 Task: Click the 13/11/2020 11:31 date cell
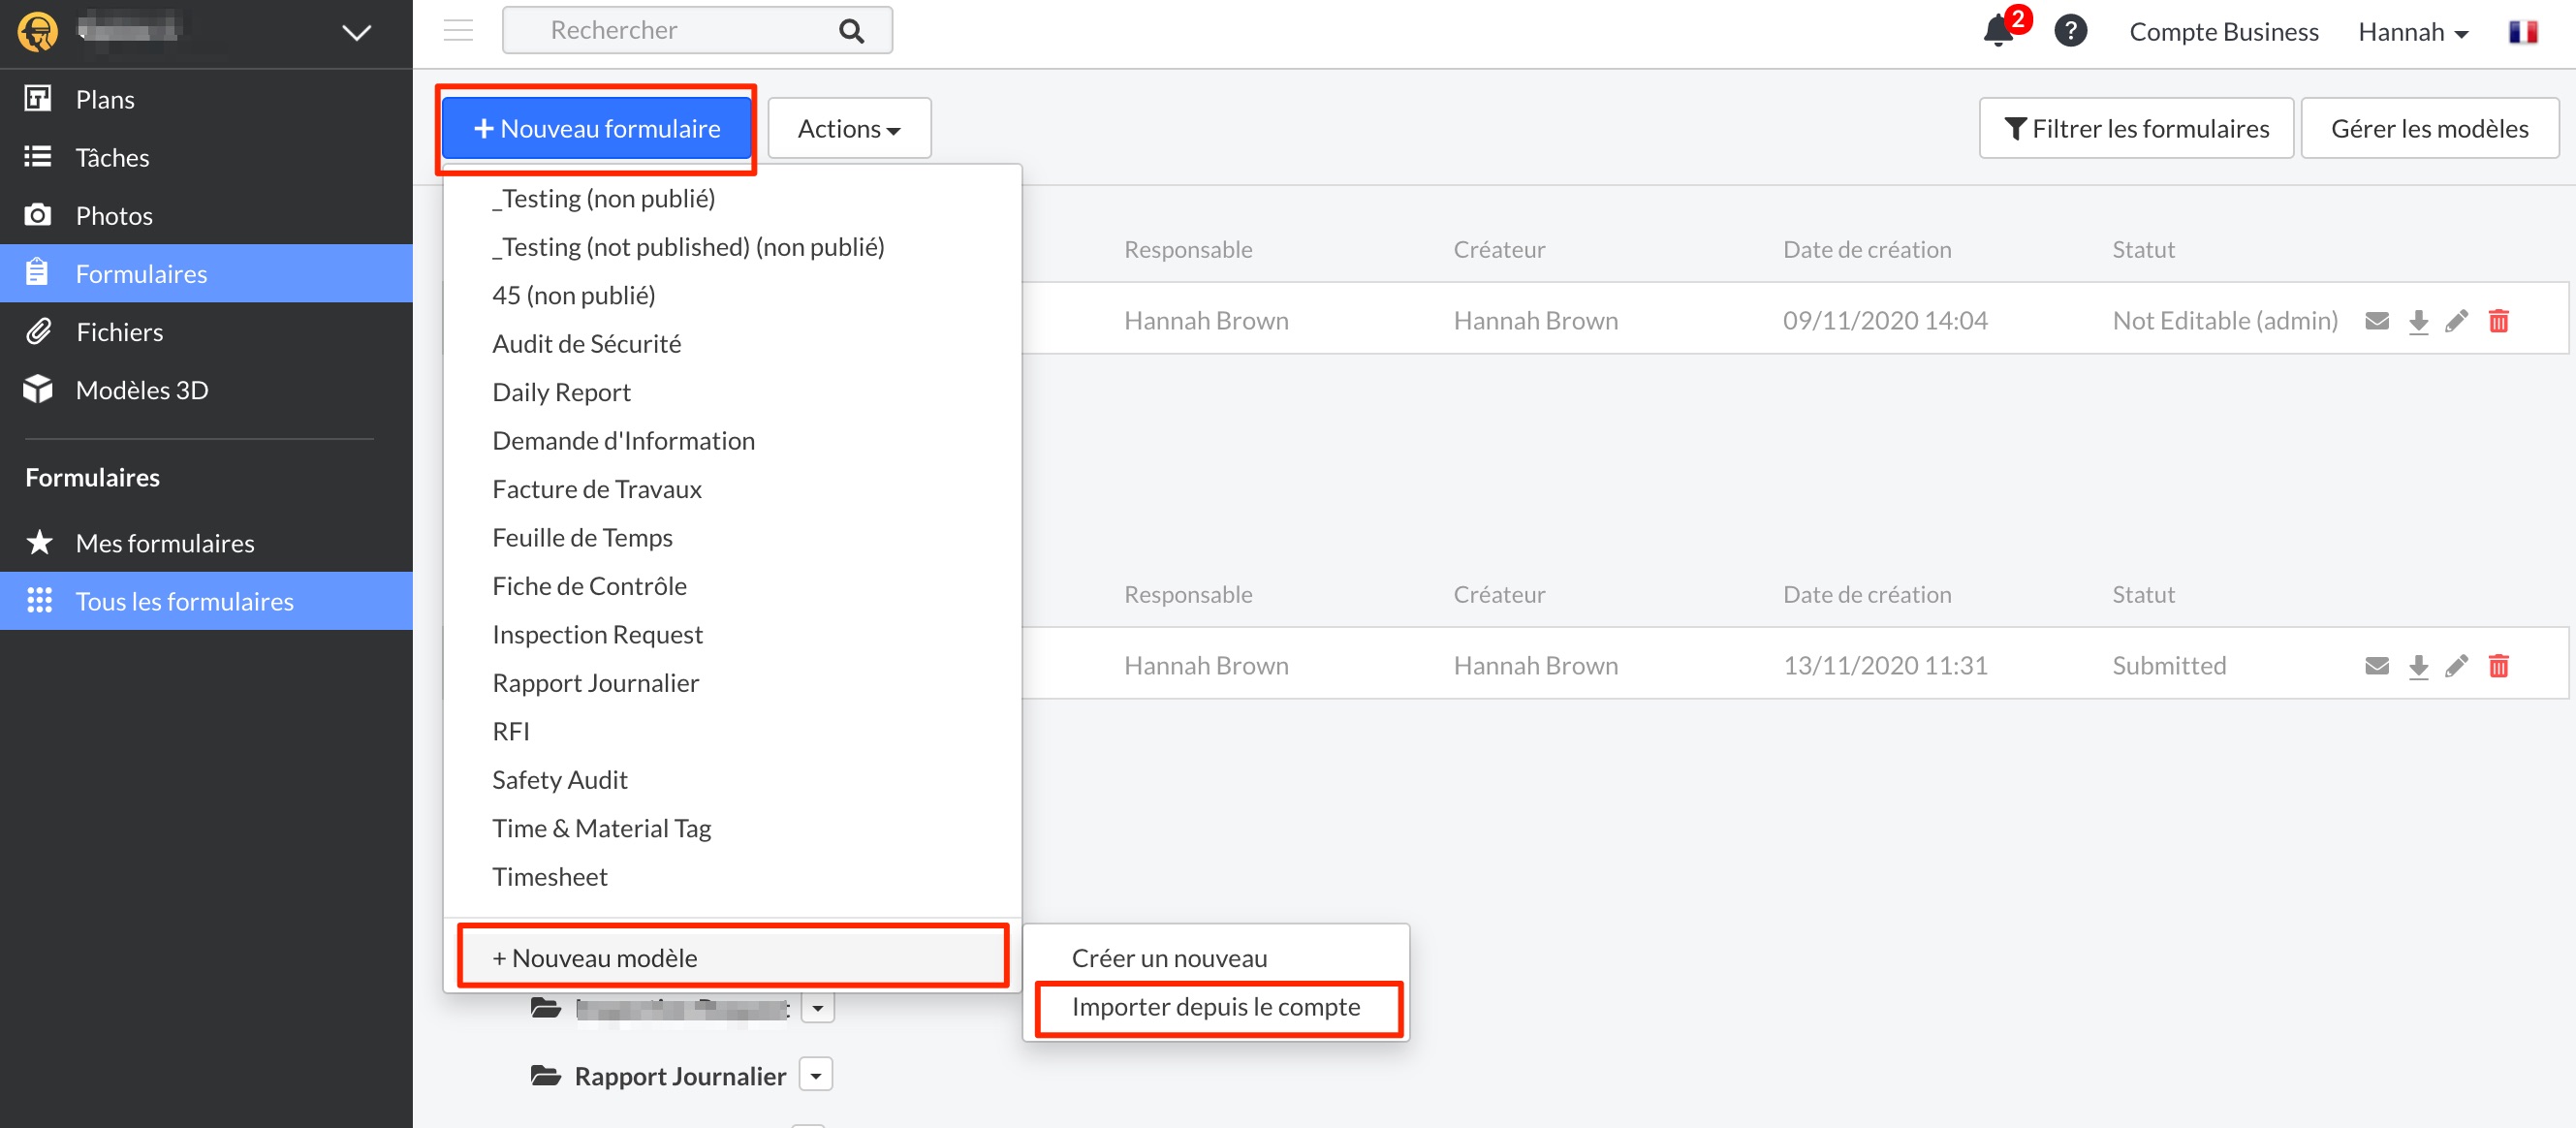pos(1884,665)
